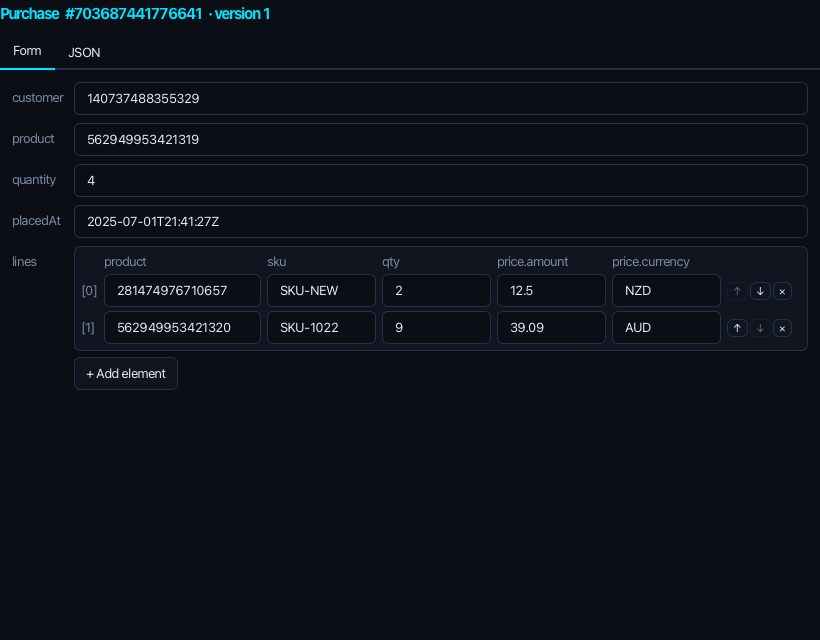The image size is (820, 640).
Task: Click the Add element button
Action: [x=126, y=373]
